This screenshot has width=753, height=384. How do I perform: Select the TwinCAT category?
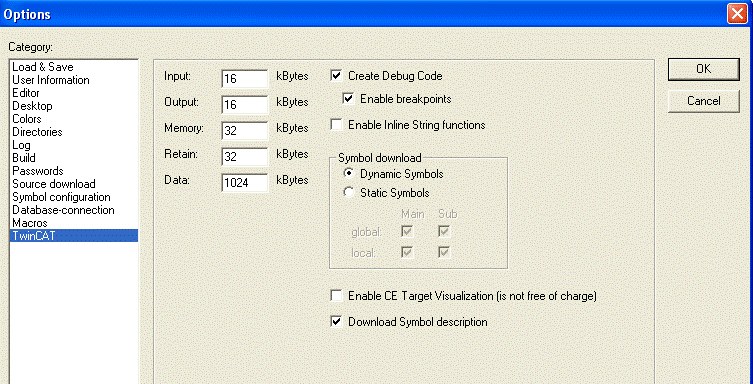coord(74,236)
